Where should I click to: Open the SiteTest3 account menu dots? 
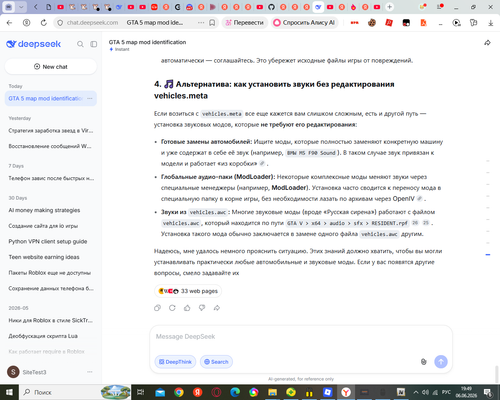click(x=90, y=372)
